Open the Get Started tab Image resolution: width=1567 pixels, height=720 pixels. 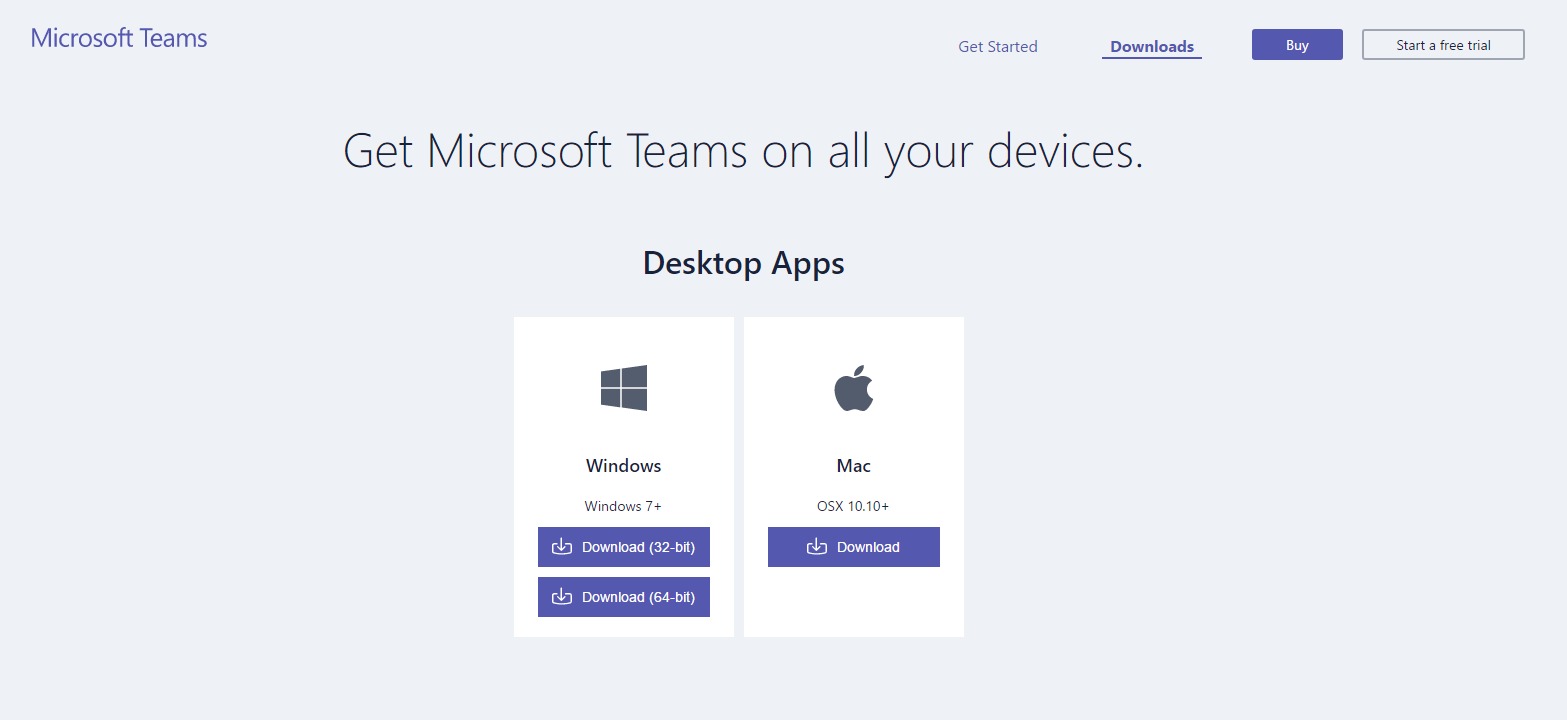(997, 46)
